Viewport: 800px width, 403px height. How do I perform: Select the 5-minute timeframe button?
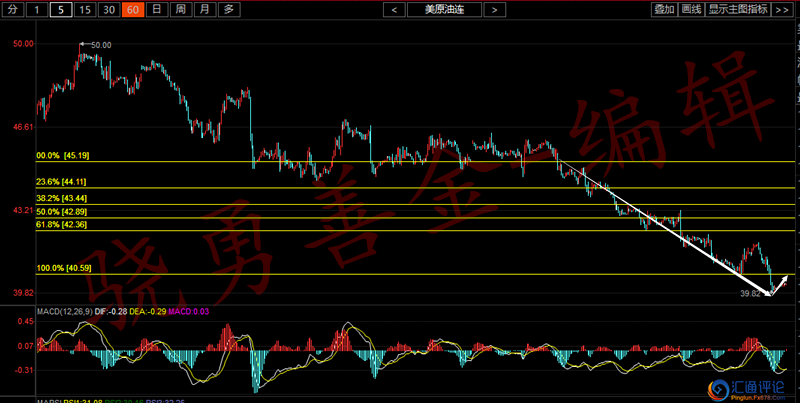tap(61, 9)
